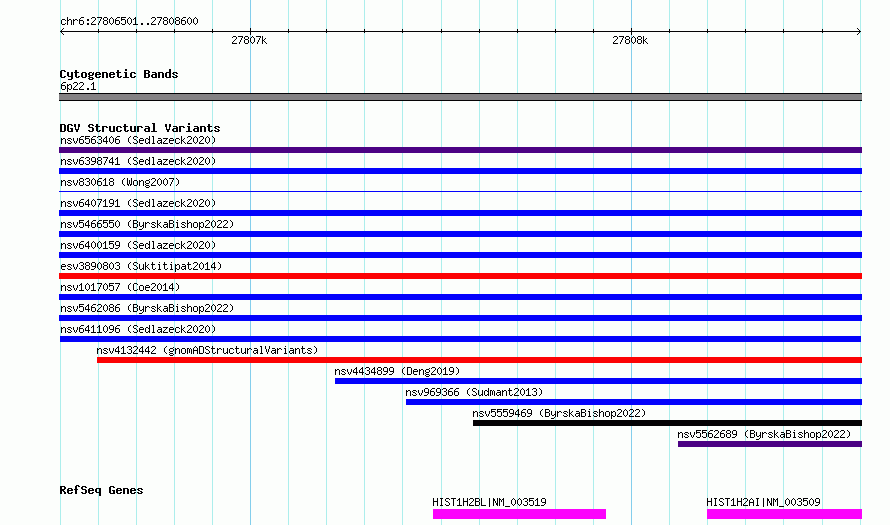Click the DGV Structural Variants track title
This screenshot has width=890, height=525.
pos(140,128)
